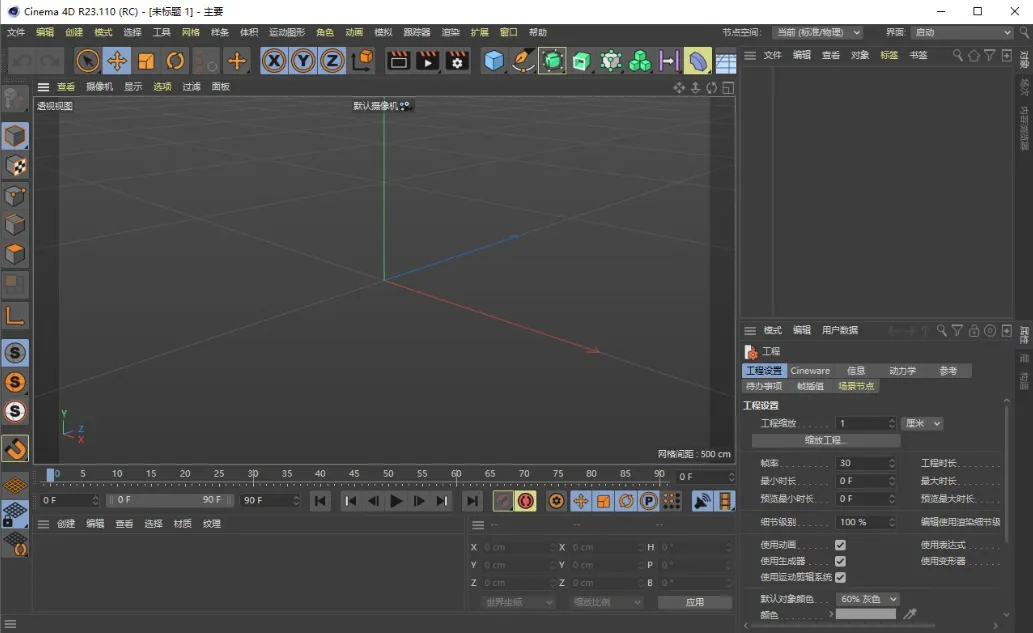This screenshot has width=1033, height=633.
Task: Click the Scale tool icon
Action: tap(147, 61)
